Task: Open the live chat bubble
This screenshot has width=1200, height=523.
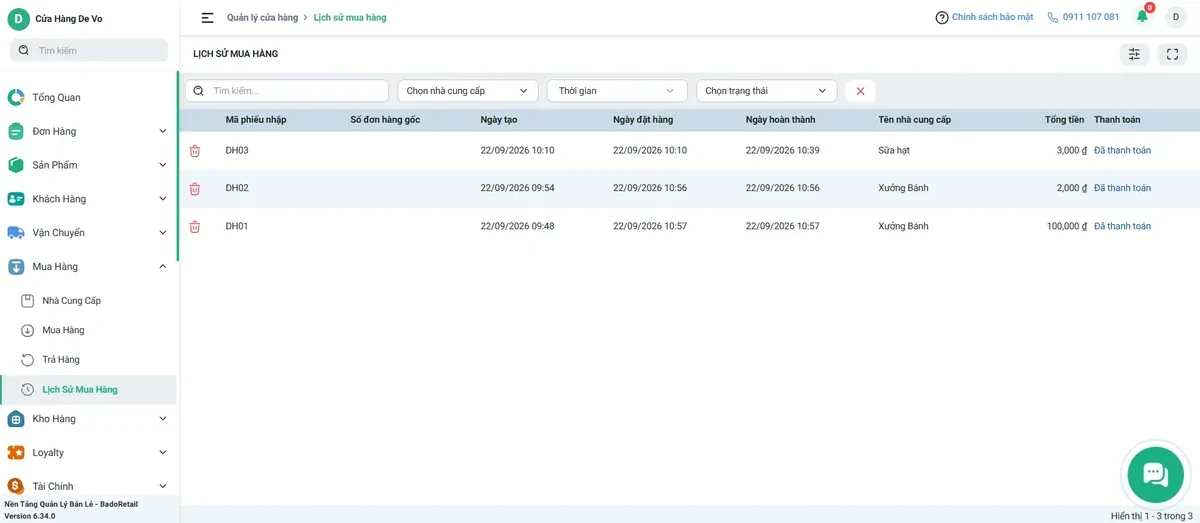Action: [1155, 475]
